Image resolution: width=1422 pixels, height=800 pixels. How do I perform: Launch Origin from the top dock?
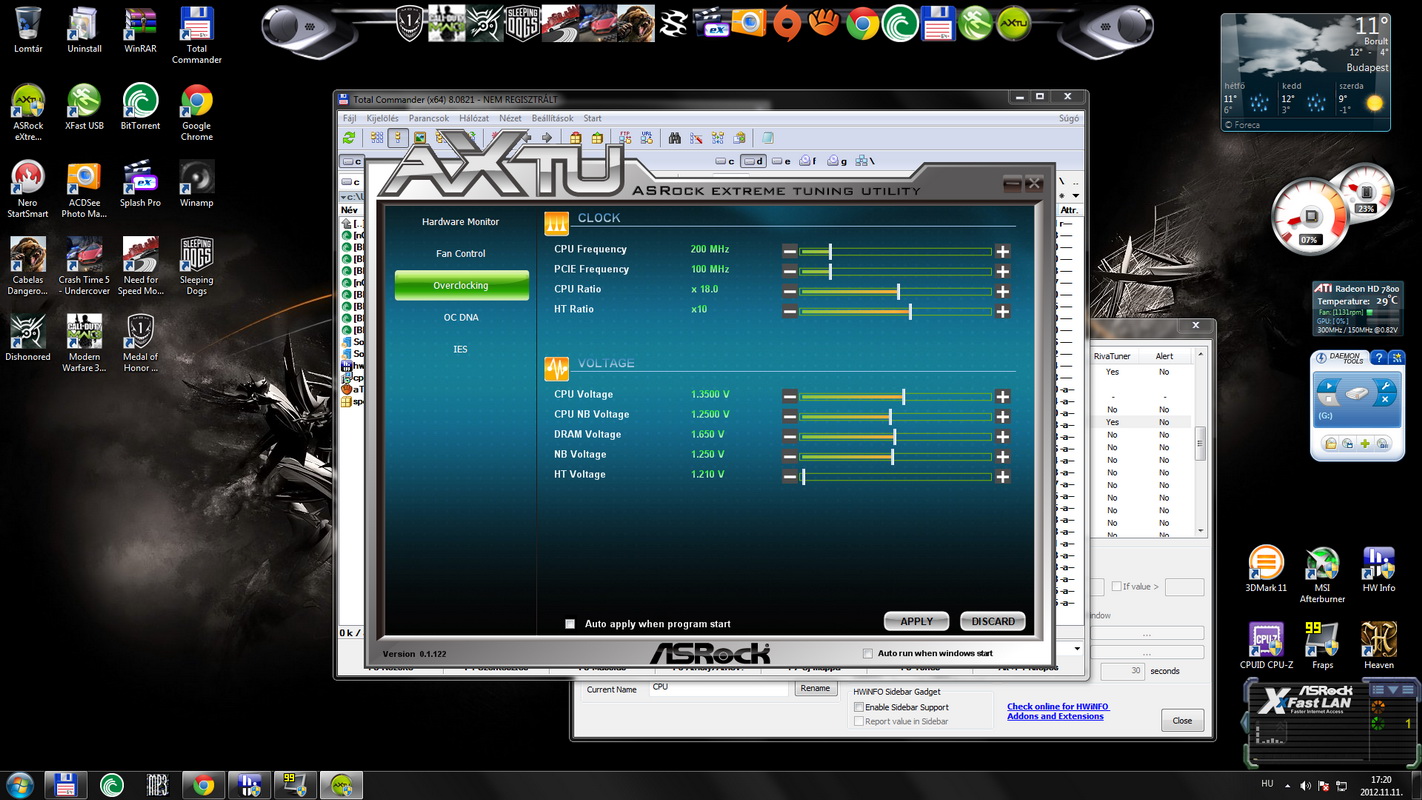(x=787, y=24)
